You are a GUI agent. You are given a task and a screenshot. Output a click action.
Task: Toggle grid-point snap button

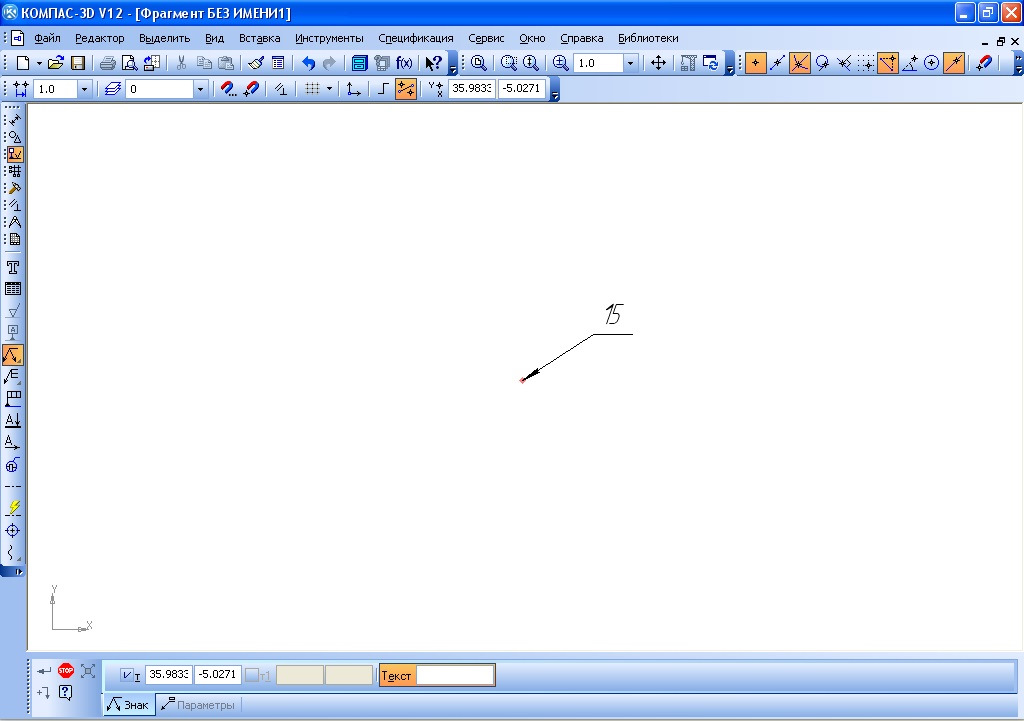pyautogui.click(x=866, y=63)
